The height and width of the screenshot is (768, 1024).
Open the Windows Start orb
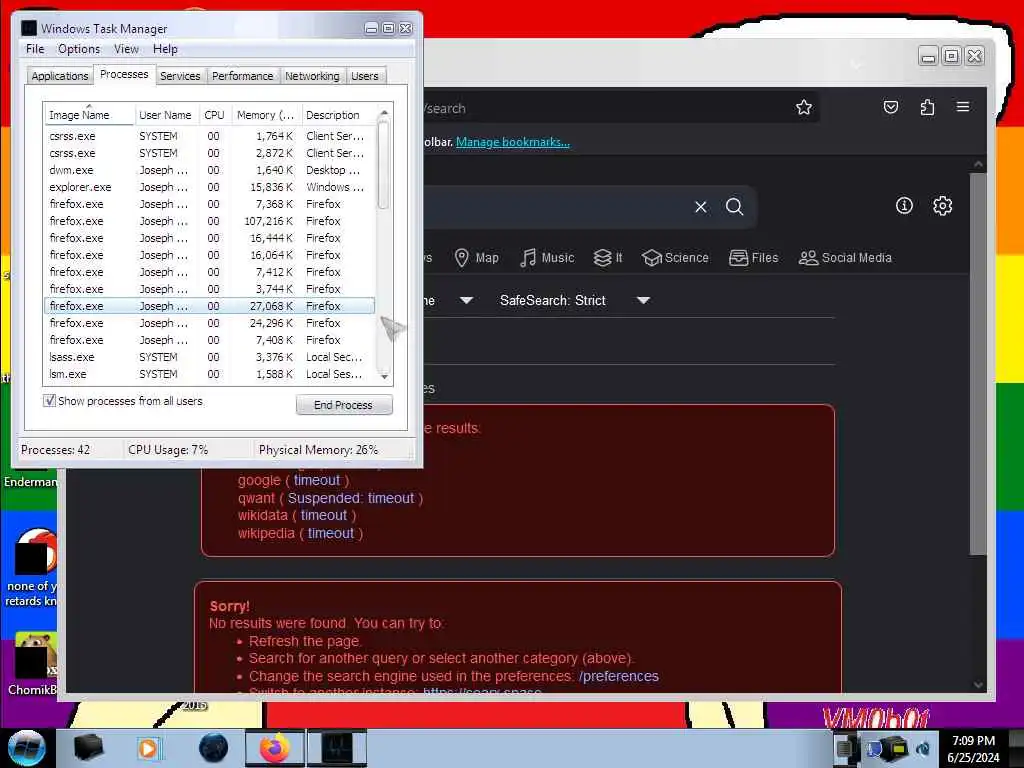coord(26,748)
